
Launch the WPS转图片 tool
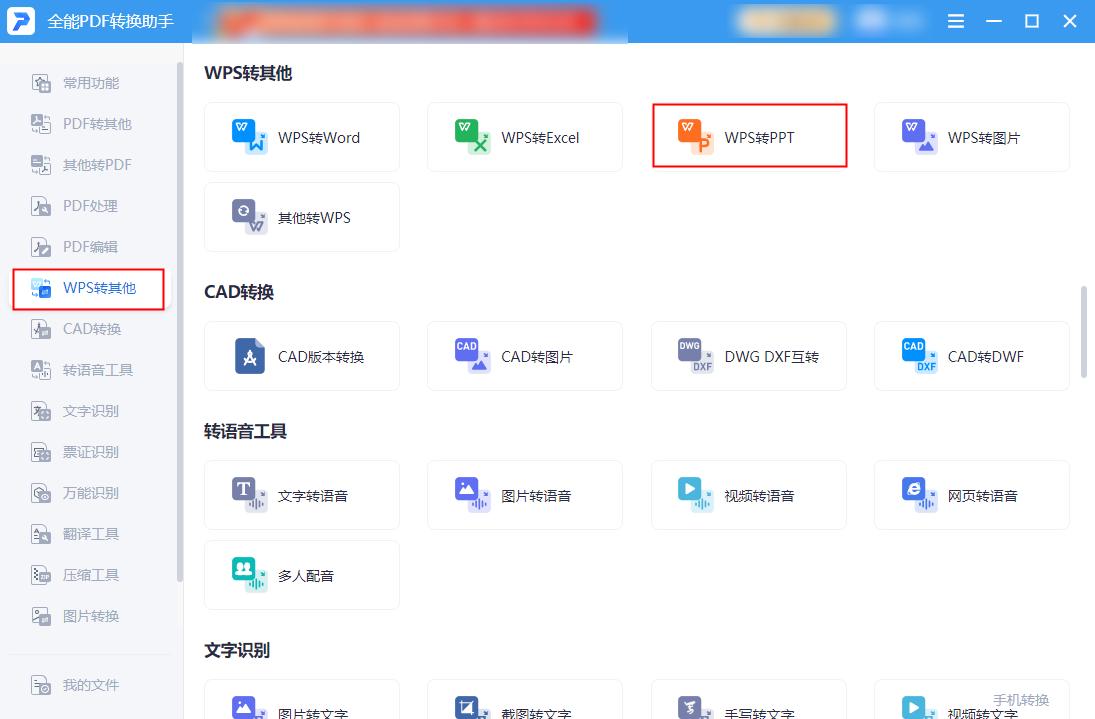coord(970,137)
